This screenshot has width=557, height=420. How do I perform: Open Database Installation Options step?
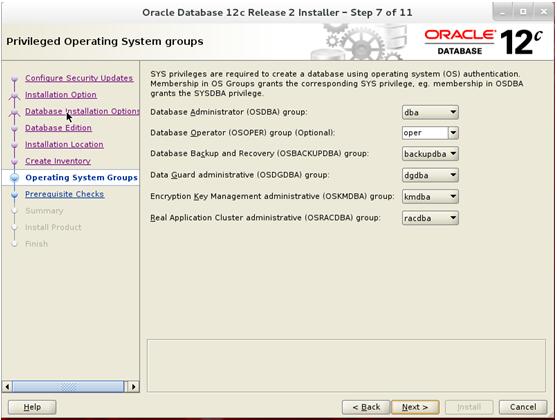(x=82, y=111)
